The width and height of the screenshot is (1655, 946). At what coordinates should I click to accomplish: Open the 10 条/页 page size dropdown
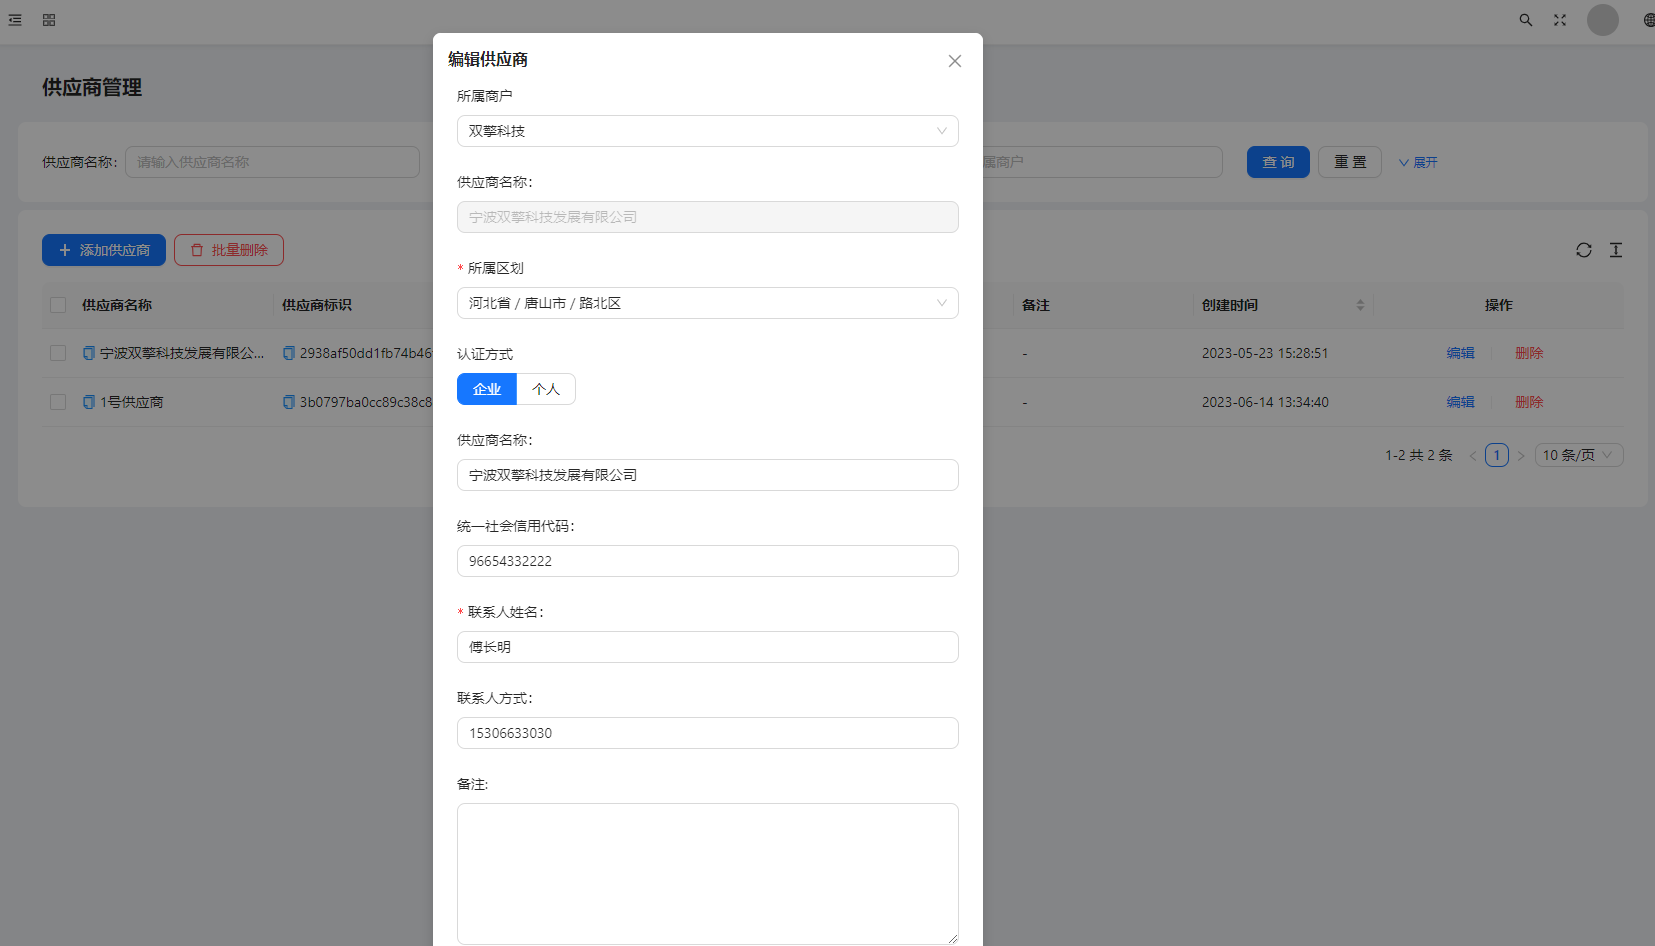(x=1579, y=455)
